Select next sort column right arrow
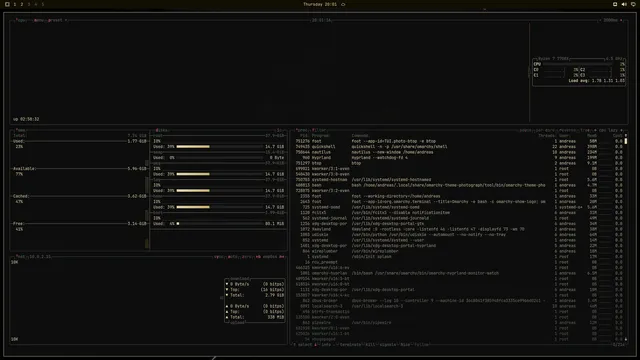The height and width of the screenshot is (360, 640). 621,130
